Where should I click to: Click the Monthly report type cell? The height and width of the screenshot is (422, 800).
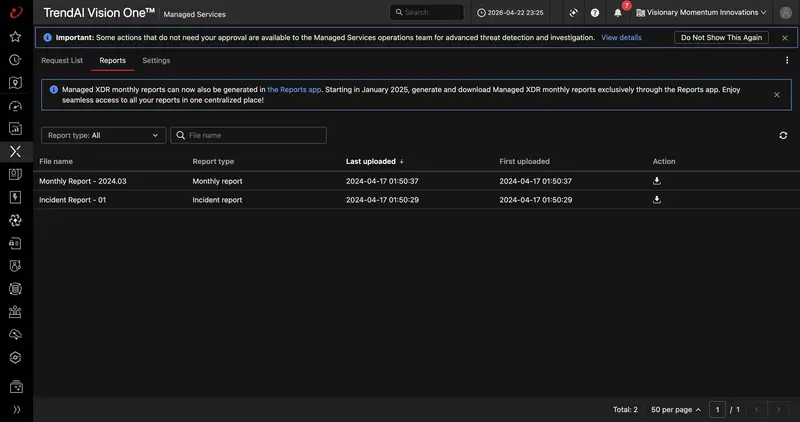coord(217,181)
